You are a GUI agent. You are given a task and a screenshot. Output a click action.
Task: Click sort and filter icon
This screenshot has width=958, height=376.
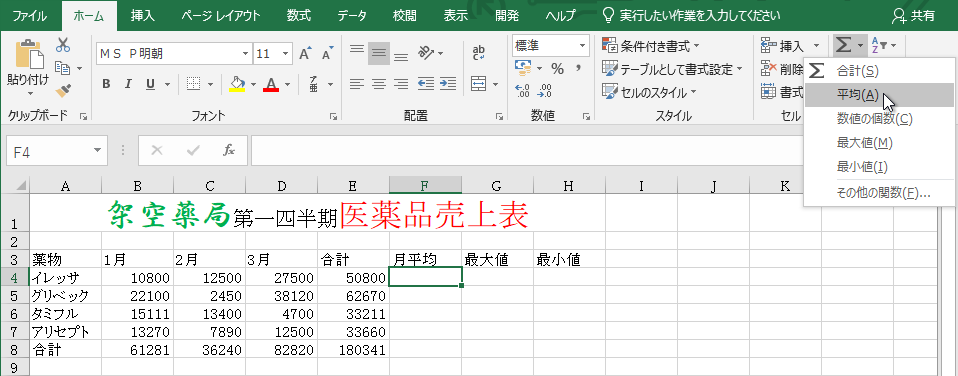coord(879,45)
